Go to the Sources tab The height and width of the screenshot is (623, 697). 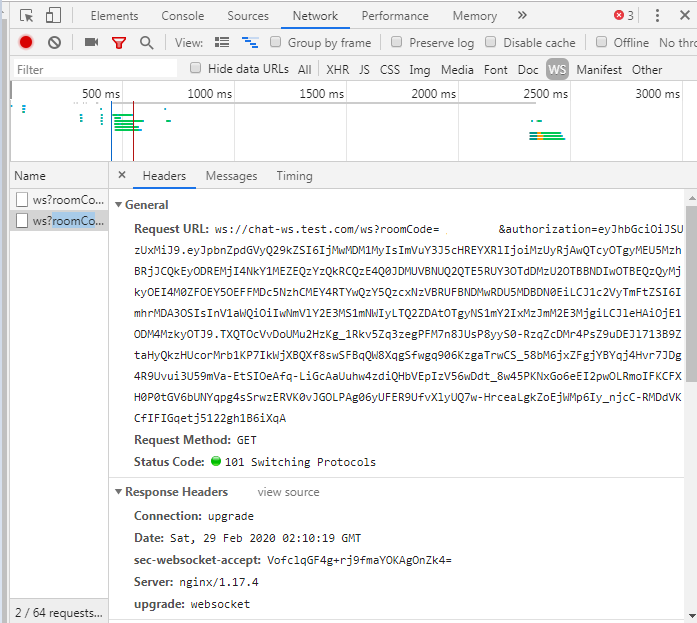(248, 16)
